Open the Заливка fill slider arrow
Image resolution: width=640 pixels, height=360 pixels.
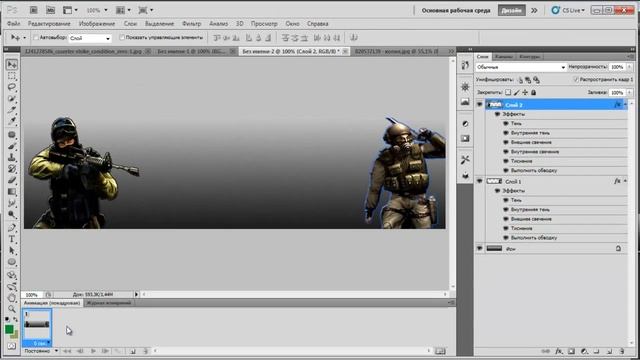629,93
